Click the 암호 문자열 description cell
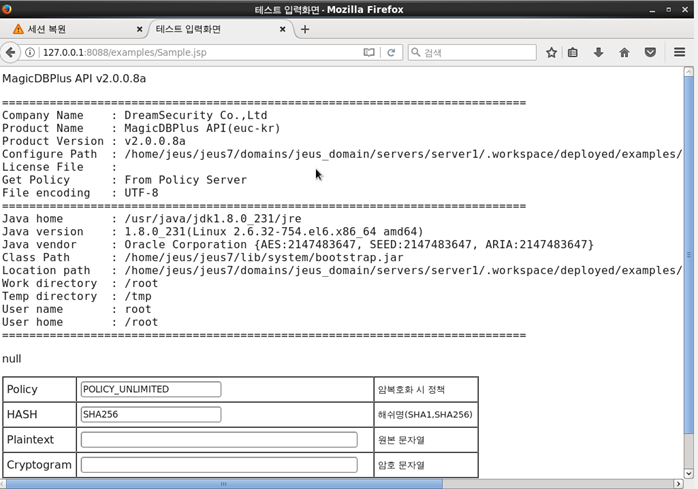The width and height of the screenshot is (698, 489). pyautogui.click(x=426, y=465)
